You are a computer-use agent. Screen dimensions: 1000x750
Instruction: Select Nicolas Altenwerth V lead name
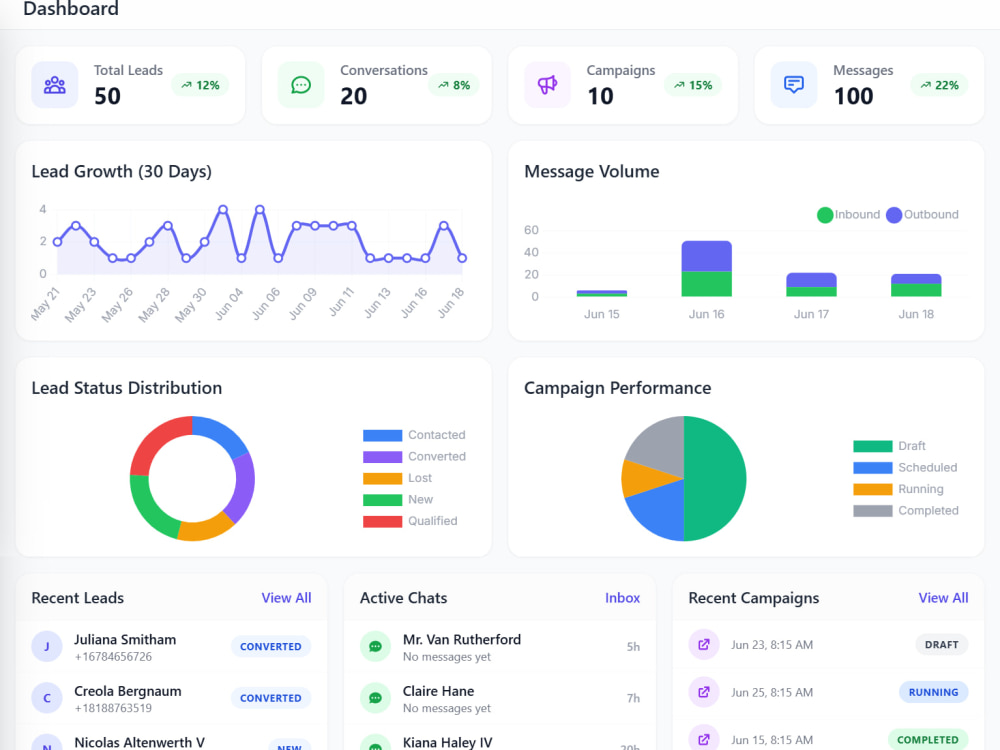(140, 743)
